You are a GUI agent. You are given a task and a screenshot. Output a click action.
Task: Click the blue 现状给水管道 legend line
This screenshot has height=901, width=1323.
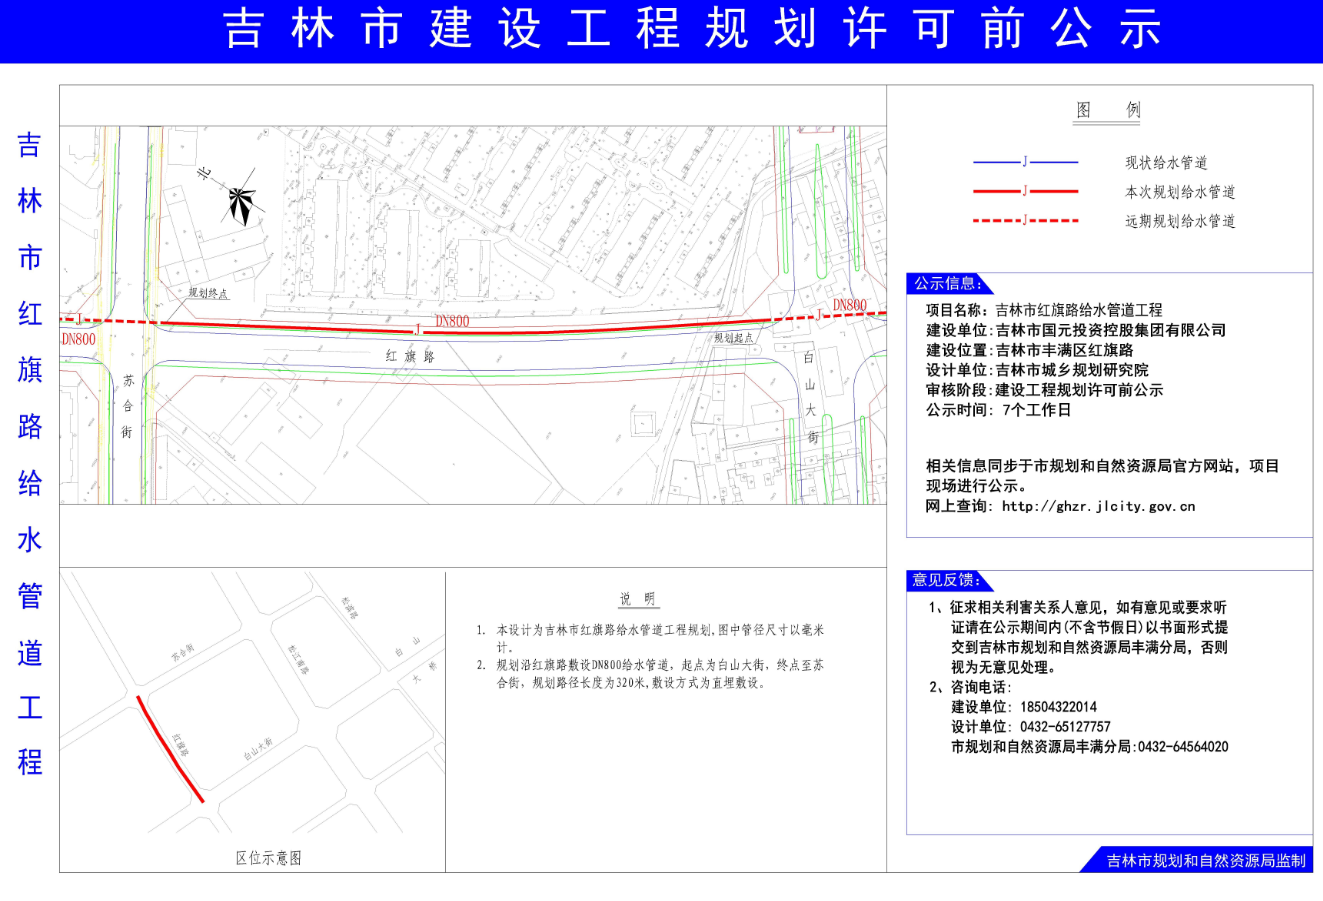1025,162
